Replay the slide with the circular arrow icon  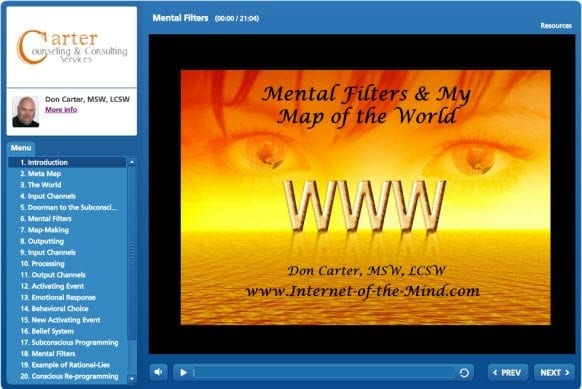pyautogui.click(x=464, y=372)
